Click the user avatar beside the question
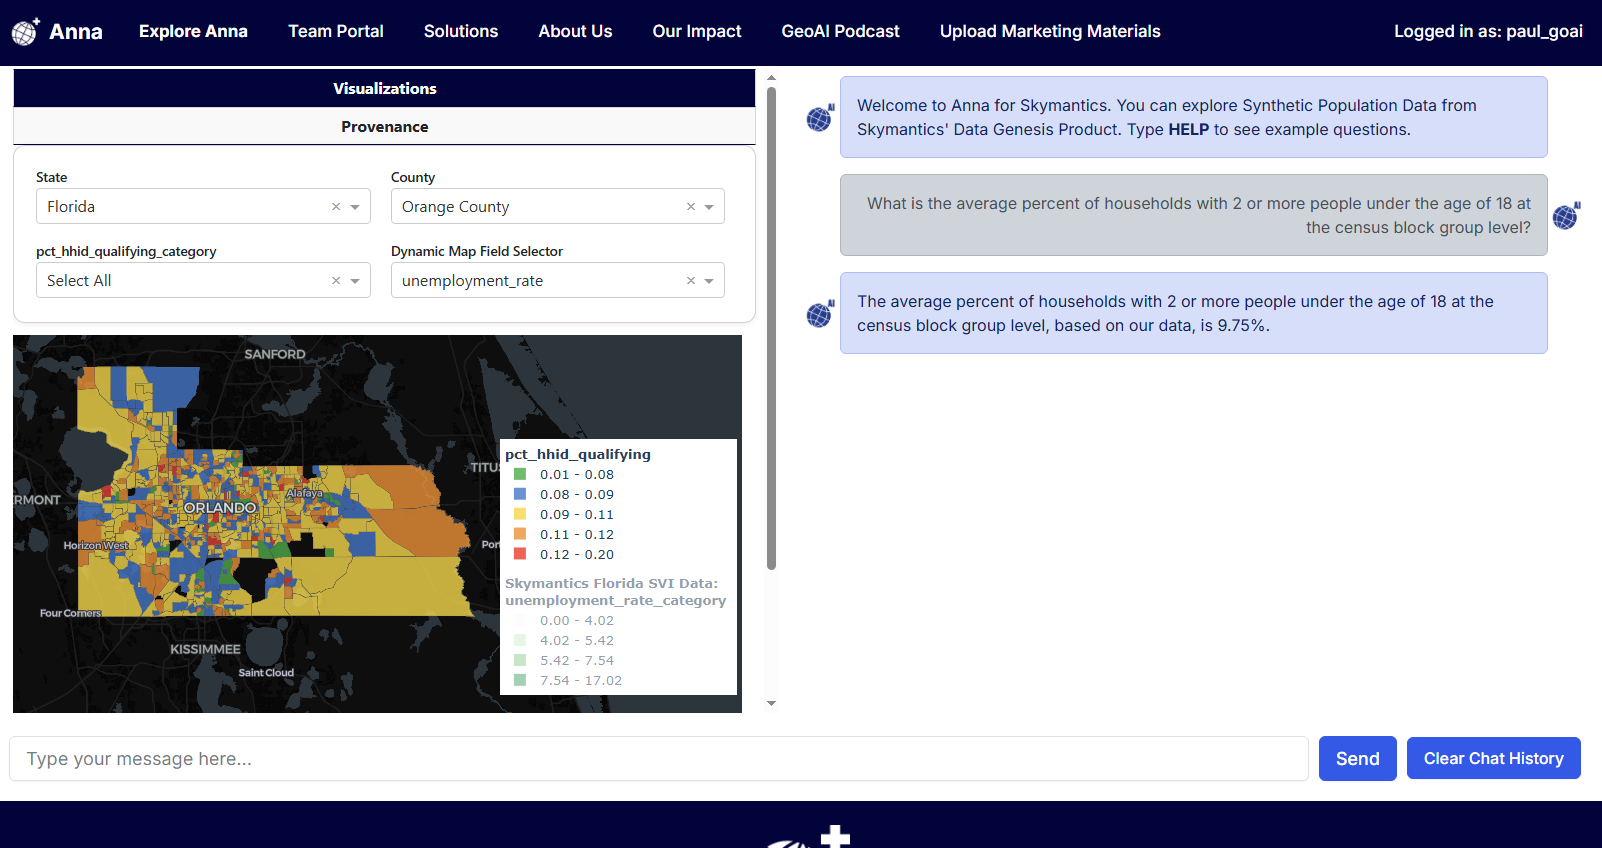The height and width of the screenshot is (848, 1602). tap(1566, 215)
